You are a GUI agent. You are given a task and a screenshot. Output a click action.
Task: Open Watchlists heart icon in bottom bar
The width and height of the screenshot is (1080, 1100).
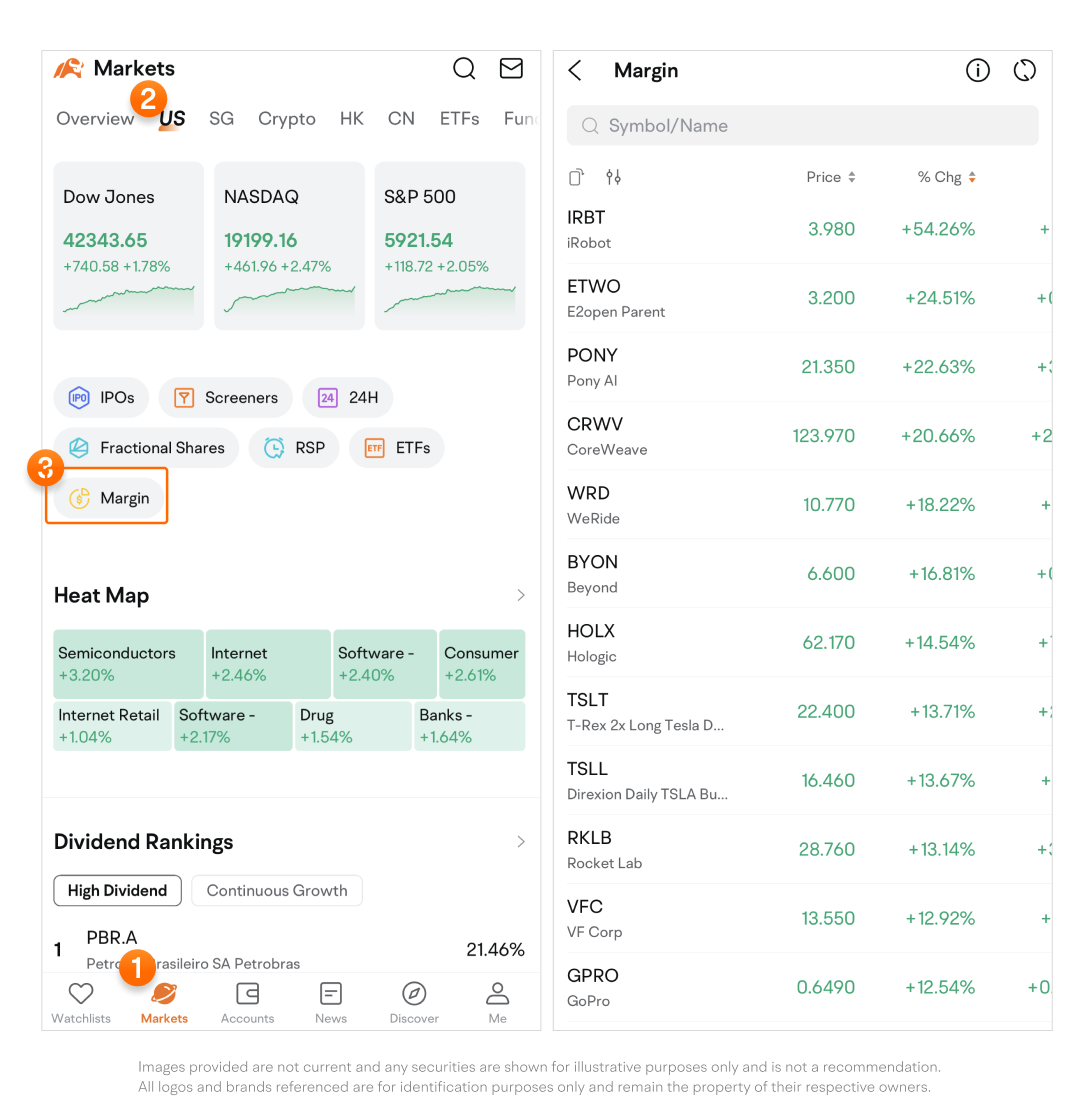pos(80,1001)
